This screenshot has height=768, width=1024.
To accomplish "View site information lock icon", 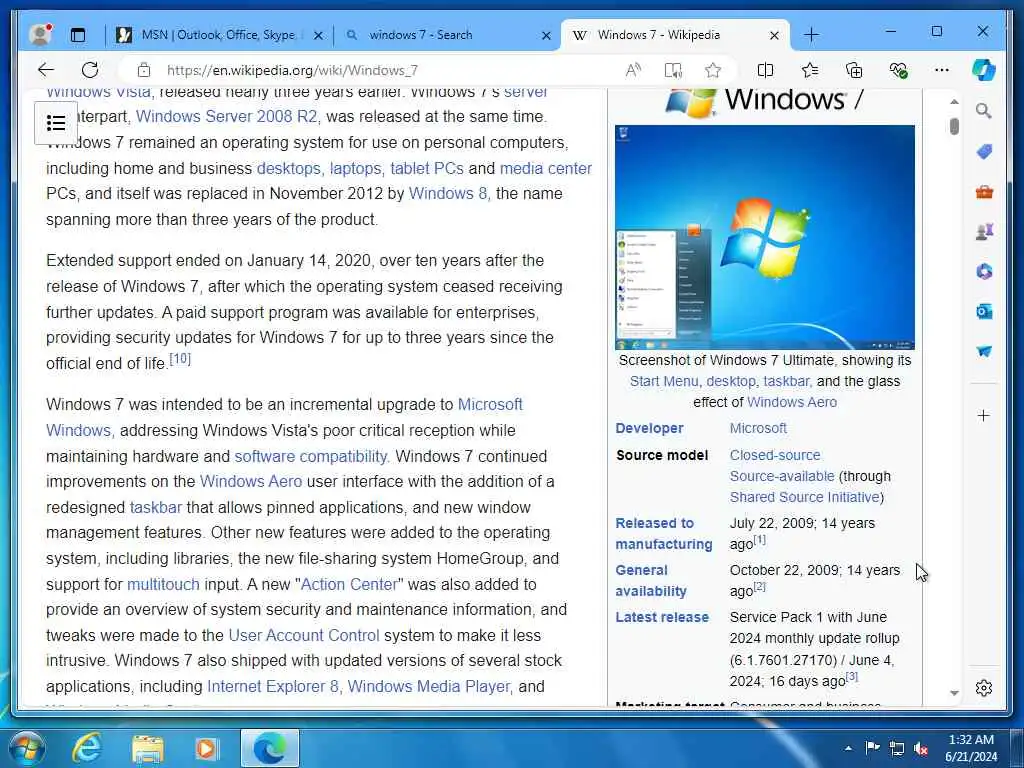I will (144, 70).
